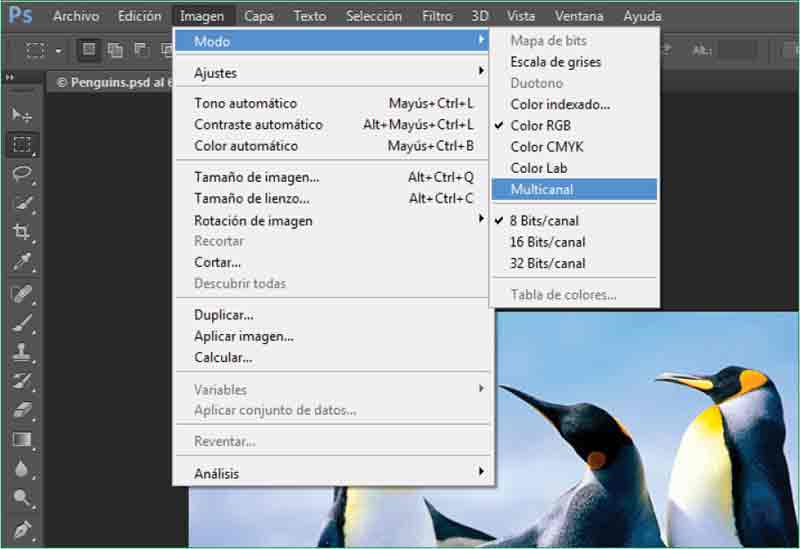Click Multicanal in Modo submenu
800x549 pixels.
tap(541, 189)
